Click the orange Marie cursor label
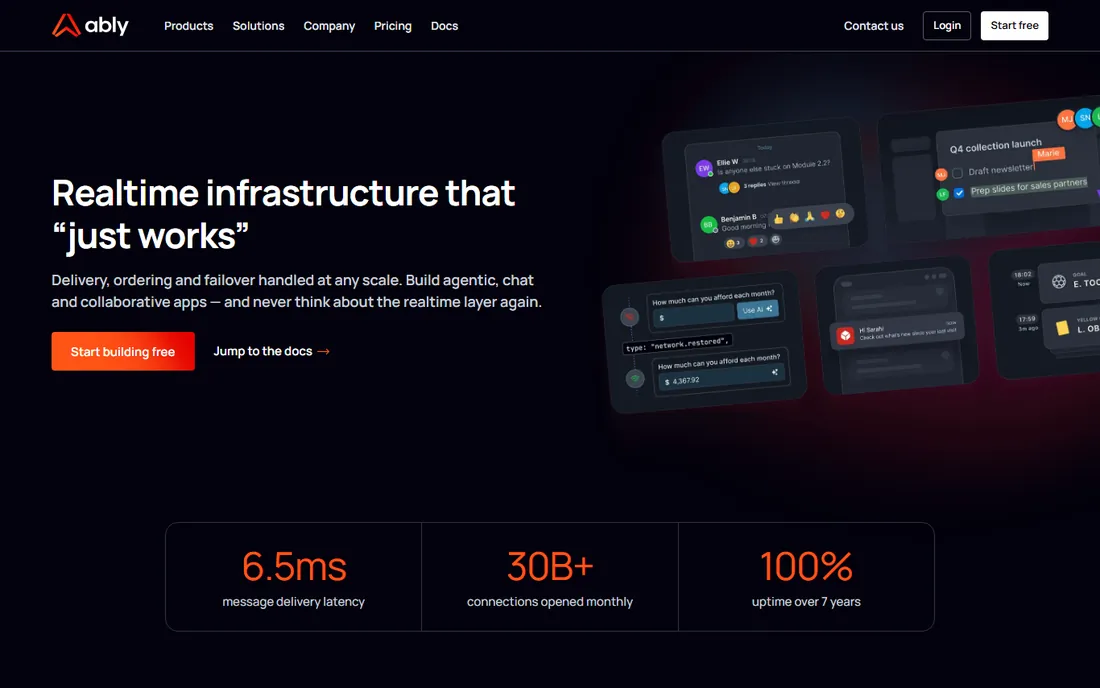Viewport: 1100px width, 688px height. point(1049,154)
